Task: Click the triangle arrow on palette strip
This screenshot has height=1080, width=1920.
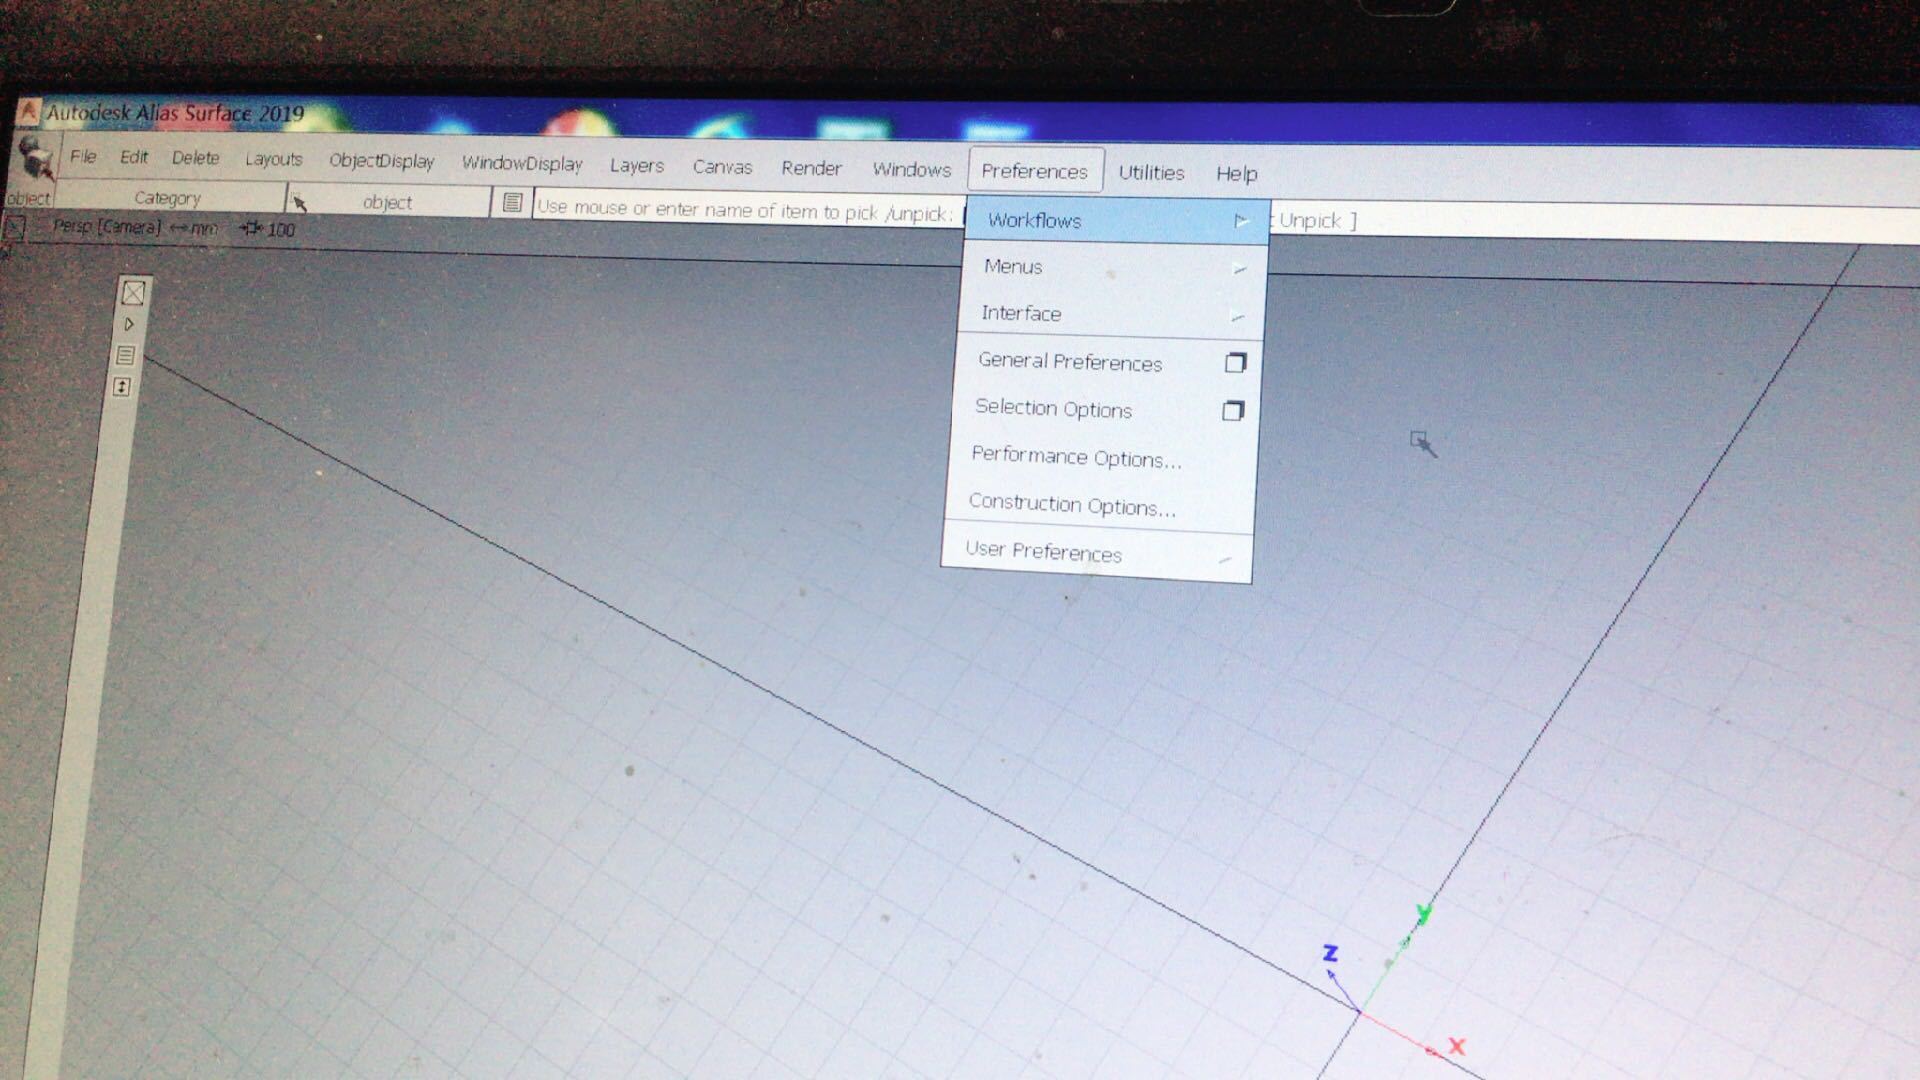Action: pyautogui.click(x=129, y=324)
